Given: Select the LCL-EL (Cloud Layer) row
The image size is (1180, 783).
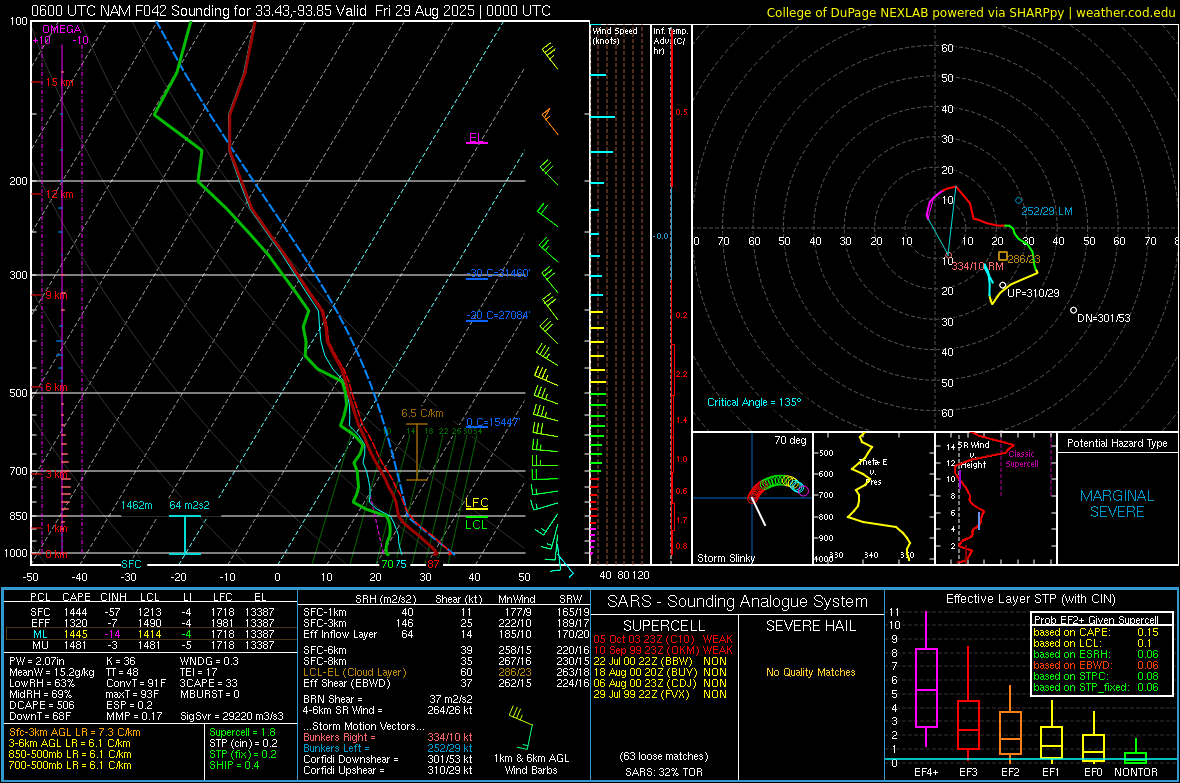Looking at the screenshot, I should tap(446, 672).
